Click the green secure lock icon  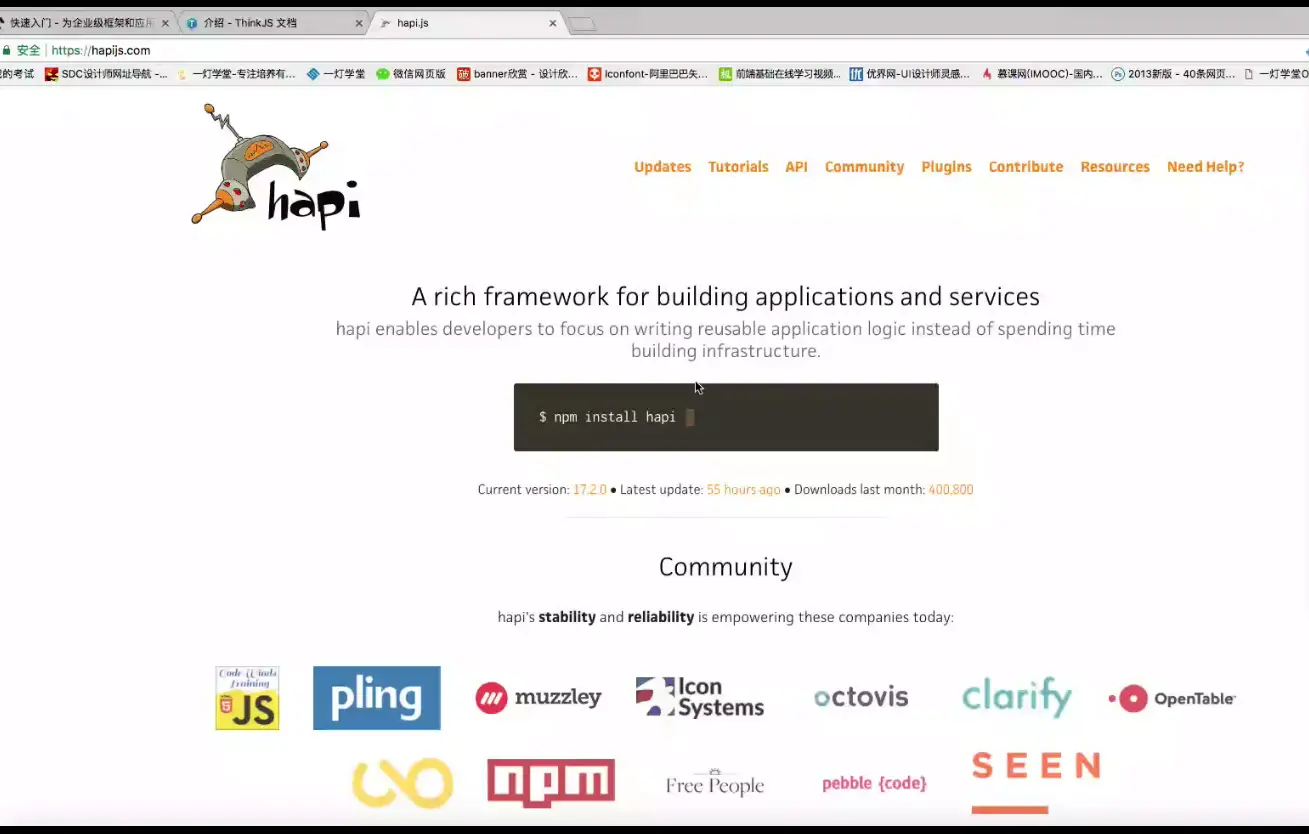click(x=6, y=50)
